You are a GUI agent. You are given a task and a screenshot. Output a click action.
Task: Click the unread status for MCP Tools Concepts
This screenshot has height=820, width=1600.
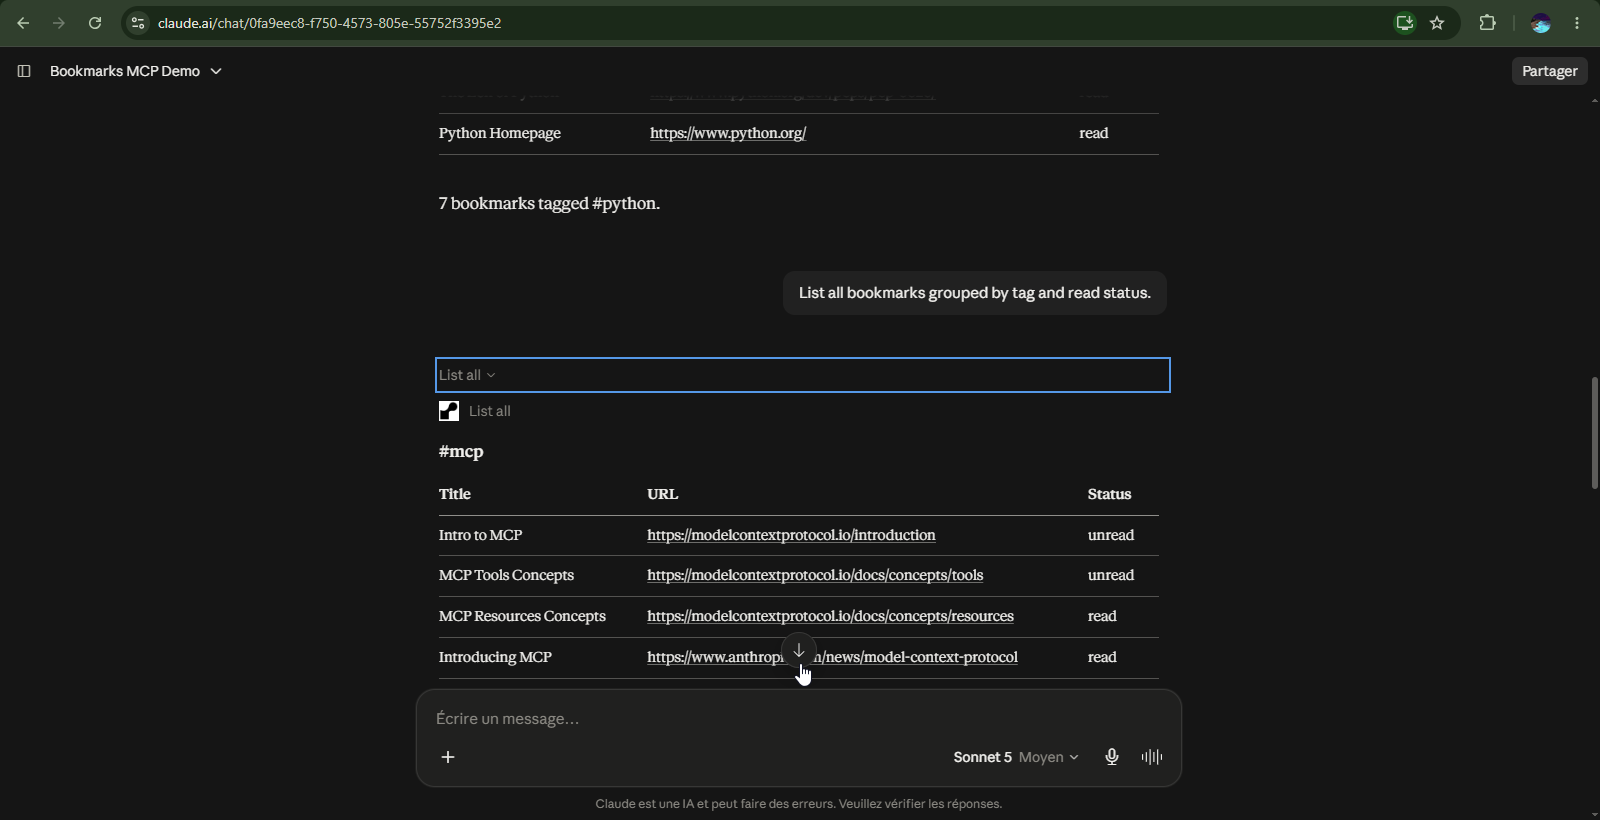point(1111,575)
